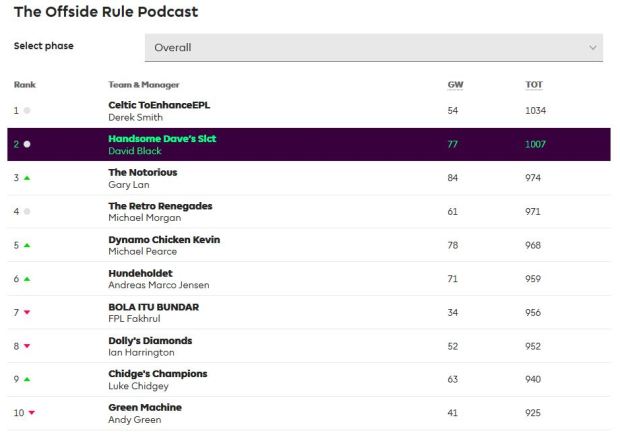Open the Select phase dropdown
This screenshot has width=620, height=433.
(373, 48)
